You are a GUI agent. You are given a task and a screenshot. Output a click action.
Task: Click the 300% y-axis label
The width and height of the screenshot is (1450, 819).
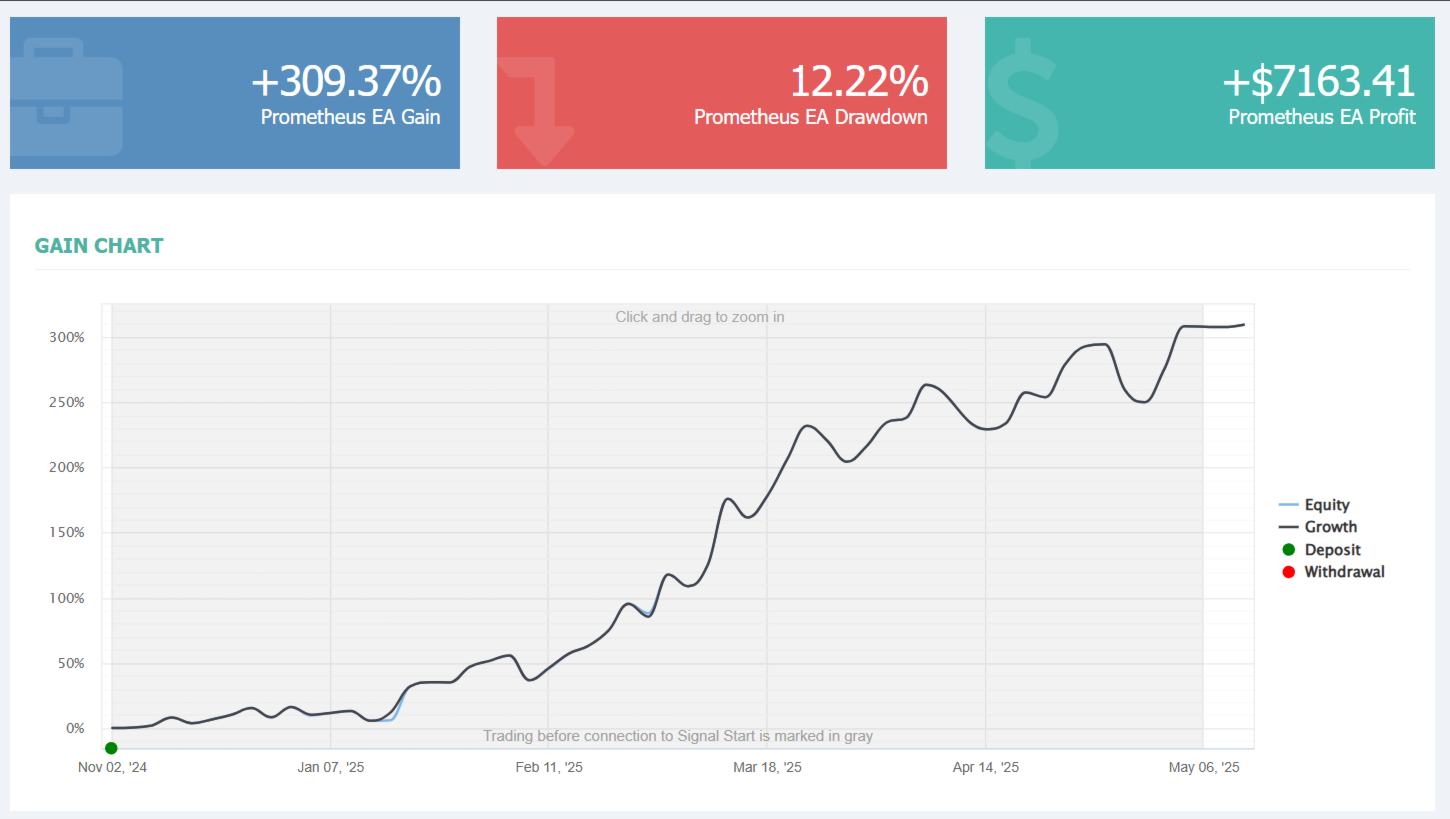point(67,337)
